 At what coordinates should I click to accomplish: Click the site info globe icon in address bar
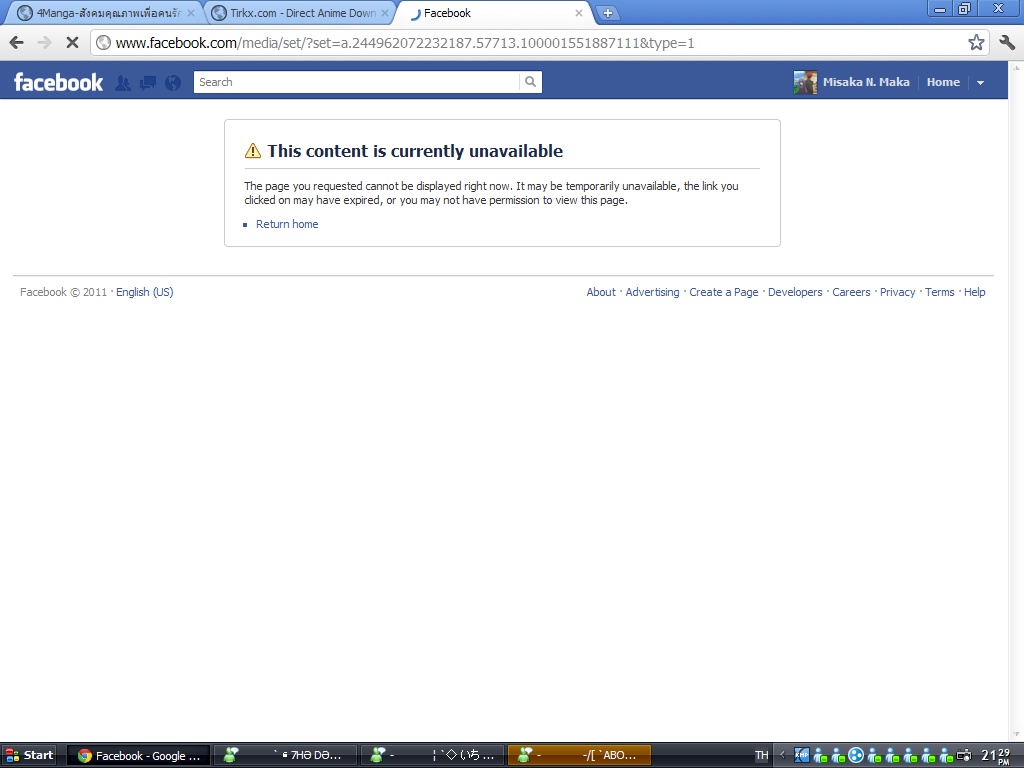click(x=103, y=43)
